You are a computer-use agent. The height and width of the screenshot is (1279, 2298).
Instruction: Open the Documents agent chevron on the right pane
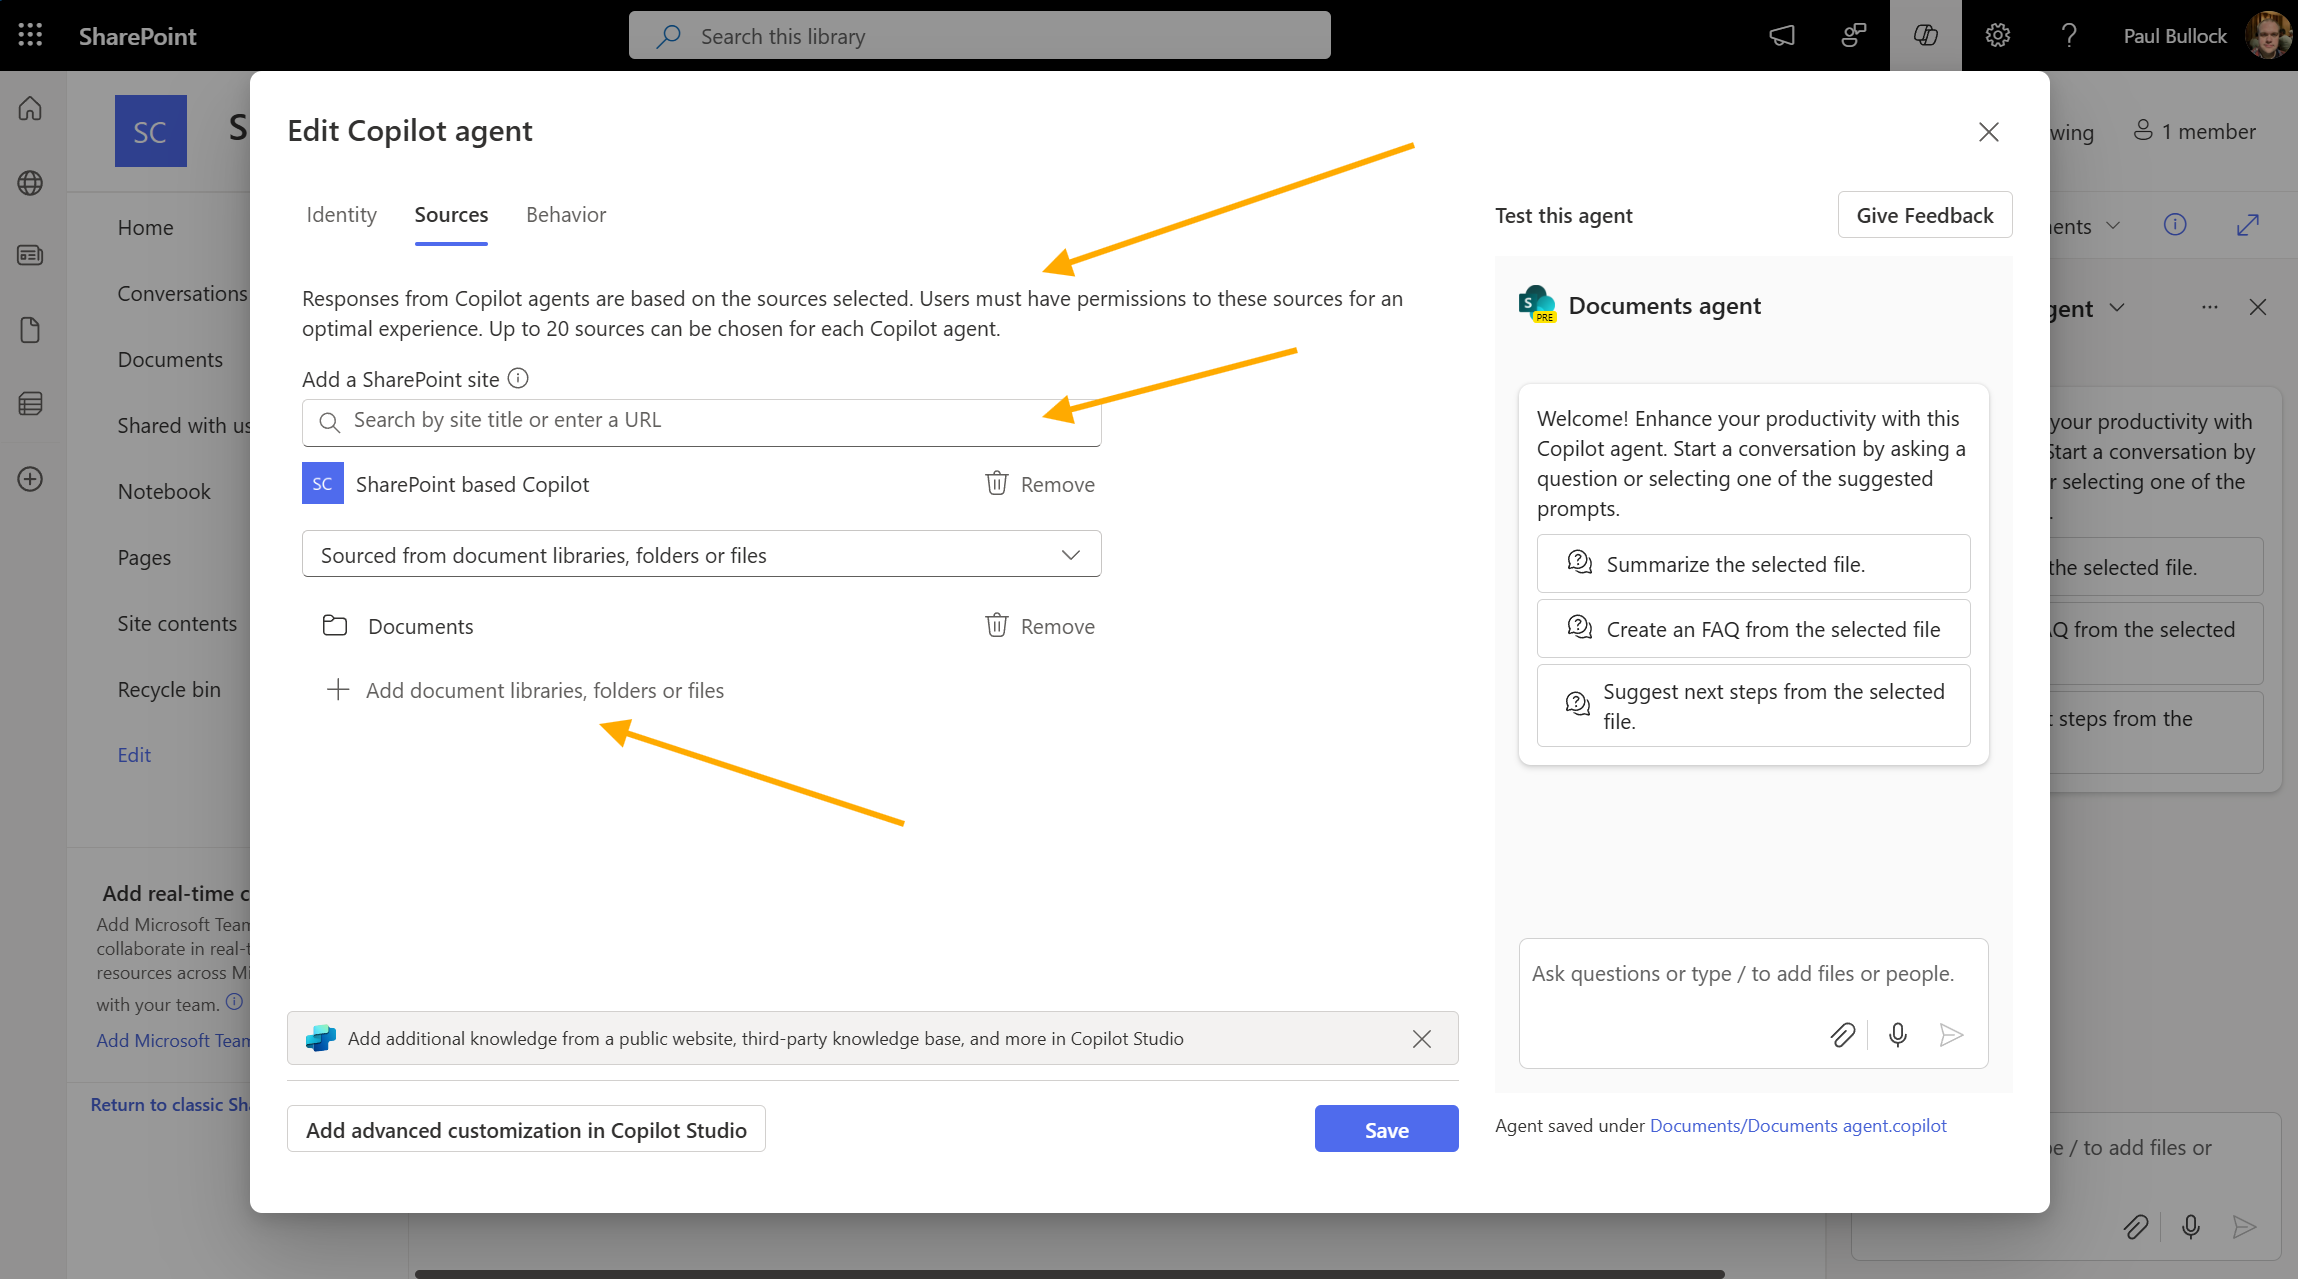[2117, 308]
